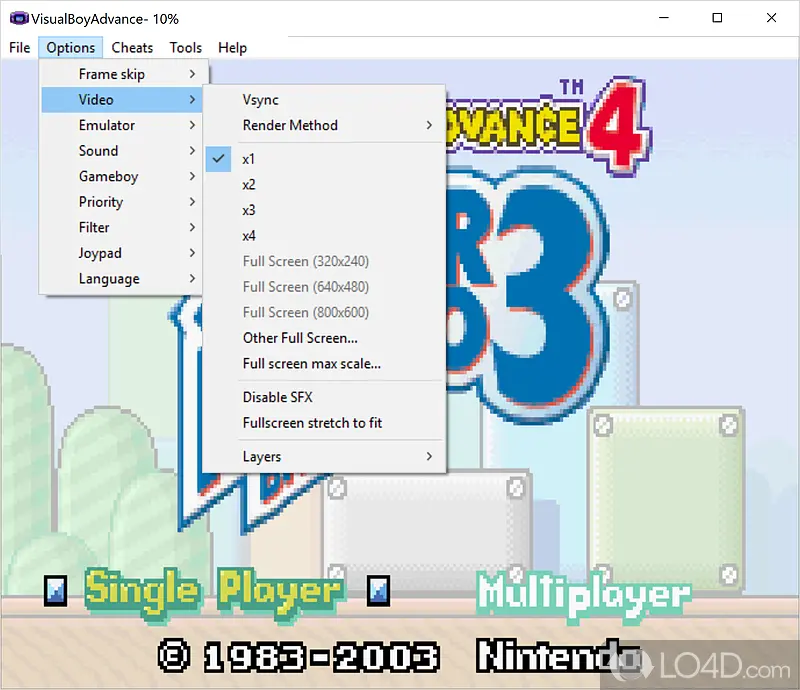The width and height of the screenshot is (800, 690).
Task: Open the Tools menu
Action: point(185,47)
